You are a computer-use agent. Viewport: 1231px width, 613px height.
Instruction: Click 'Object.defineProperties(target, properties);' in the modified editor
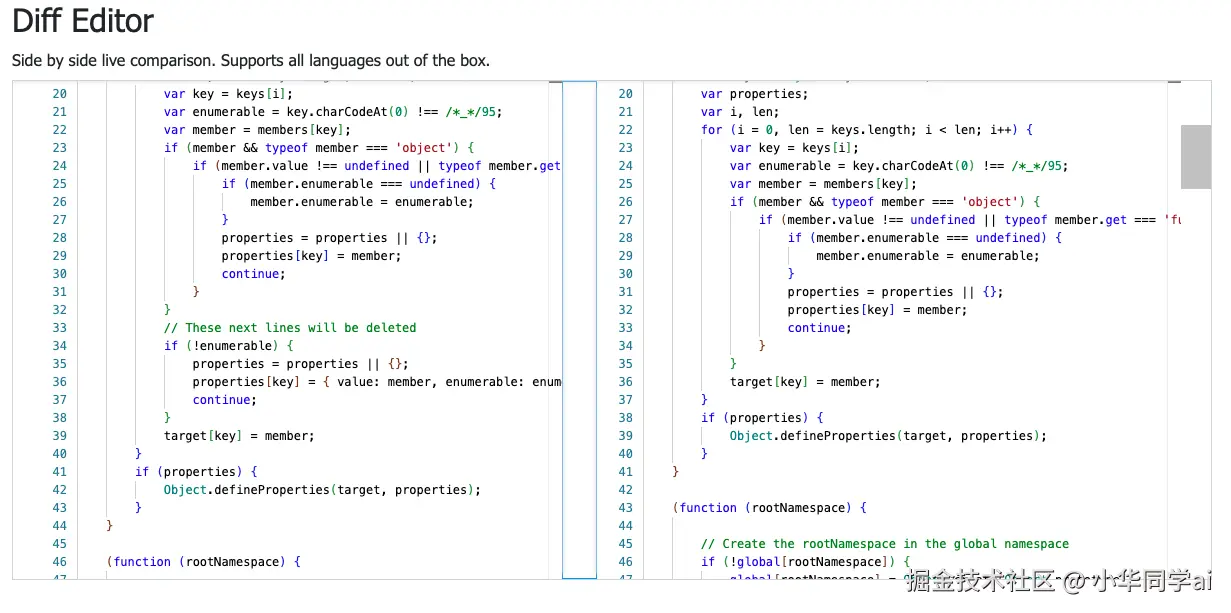click(888, 436)
